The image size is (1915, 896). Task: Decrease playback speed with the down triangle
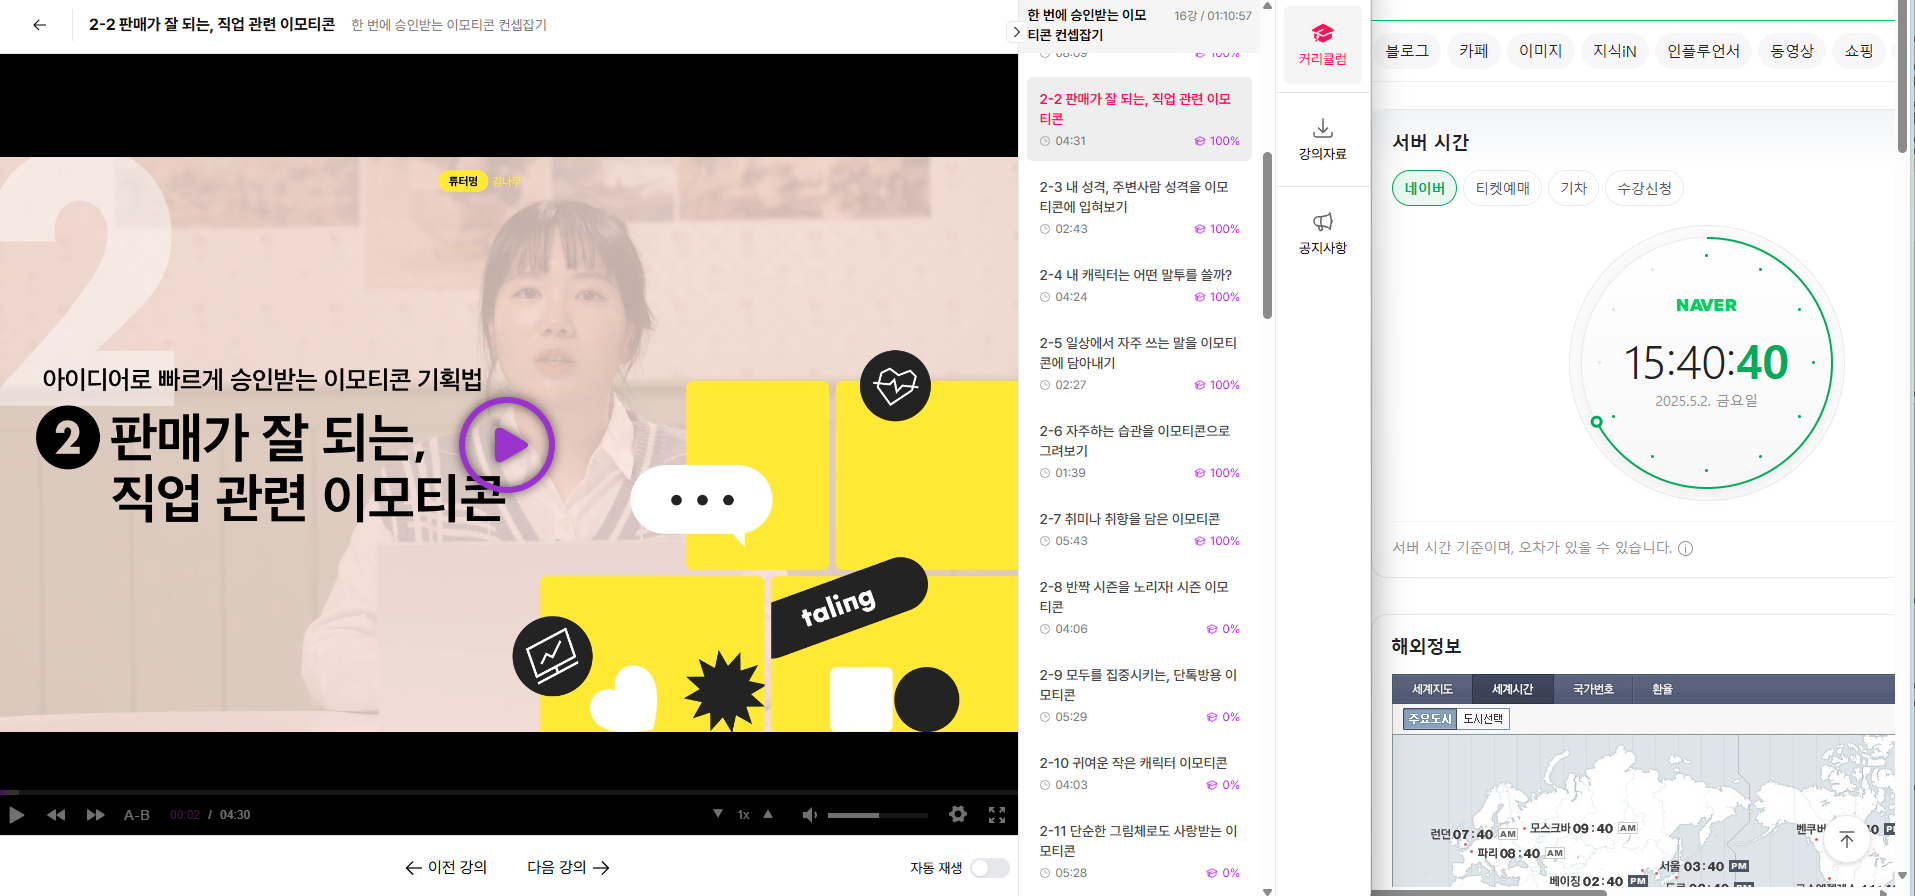tap(718, 814)
